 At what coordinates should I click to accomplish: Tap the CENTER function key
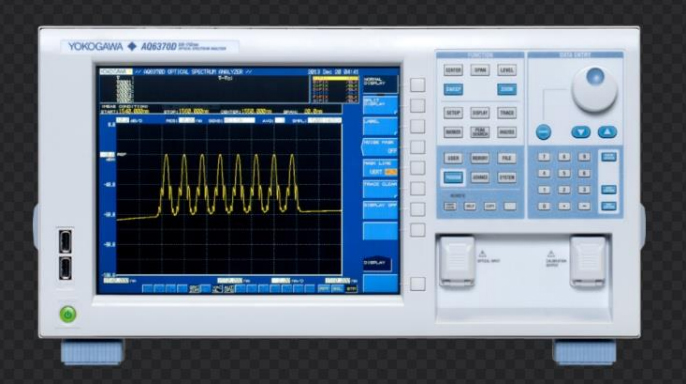[453, 70]
